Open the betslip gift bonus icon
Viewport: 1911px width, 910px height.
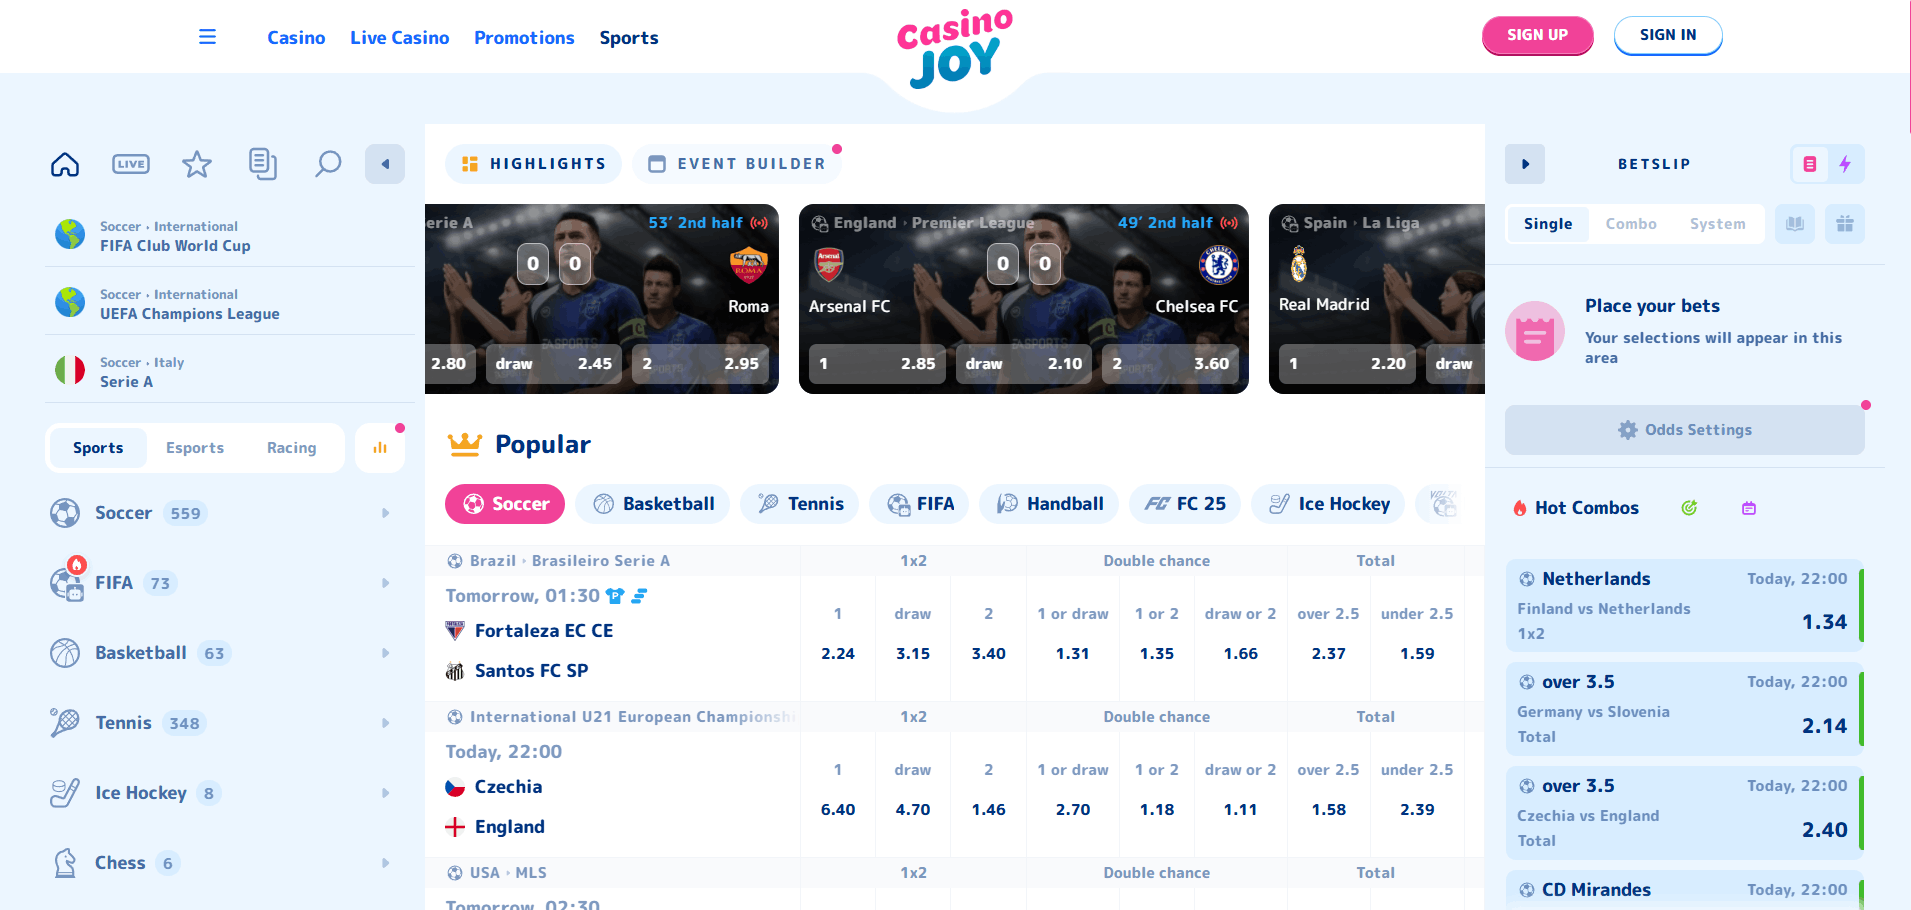[1845, 224]
